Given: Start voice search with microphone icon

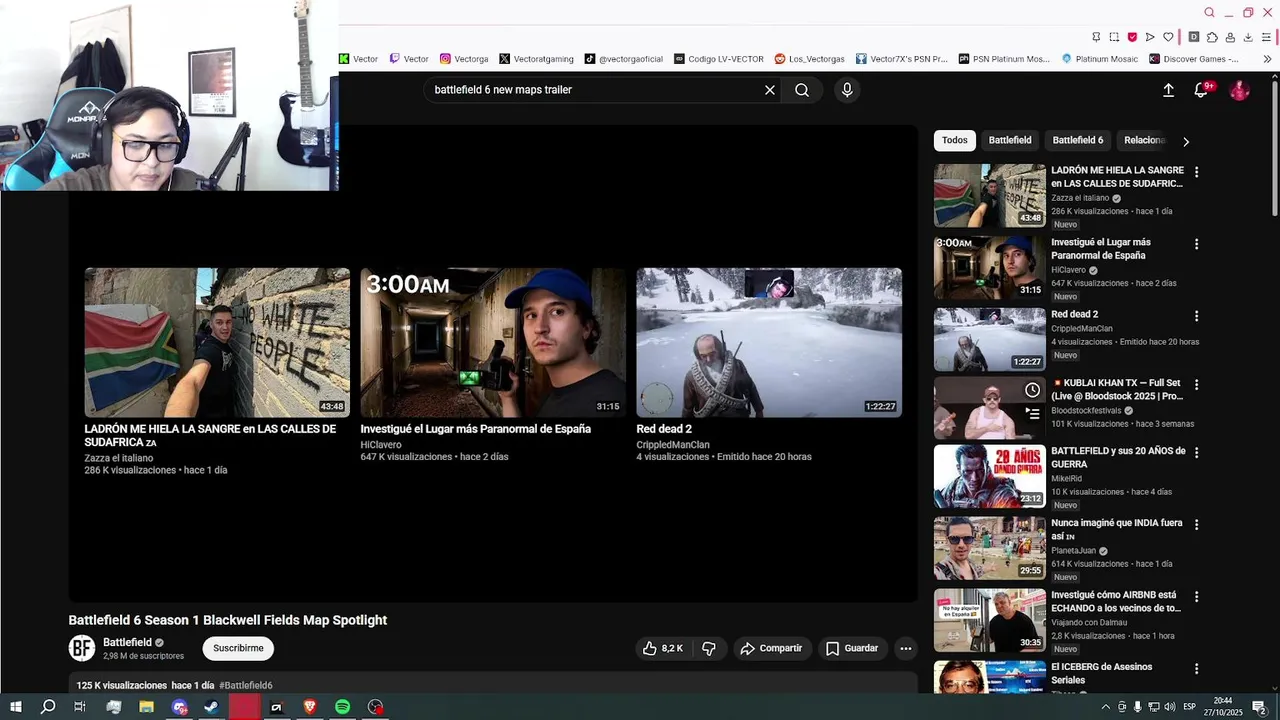Looking at the screenshot, I should 847,90.
